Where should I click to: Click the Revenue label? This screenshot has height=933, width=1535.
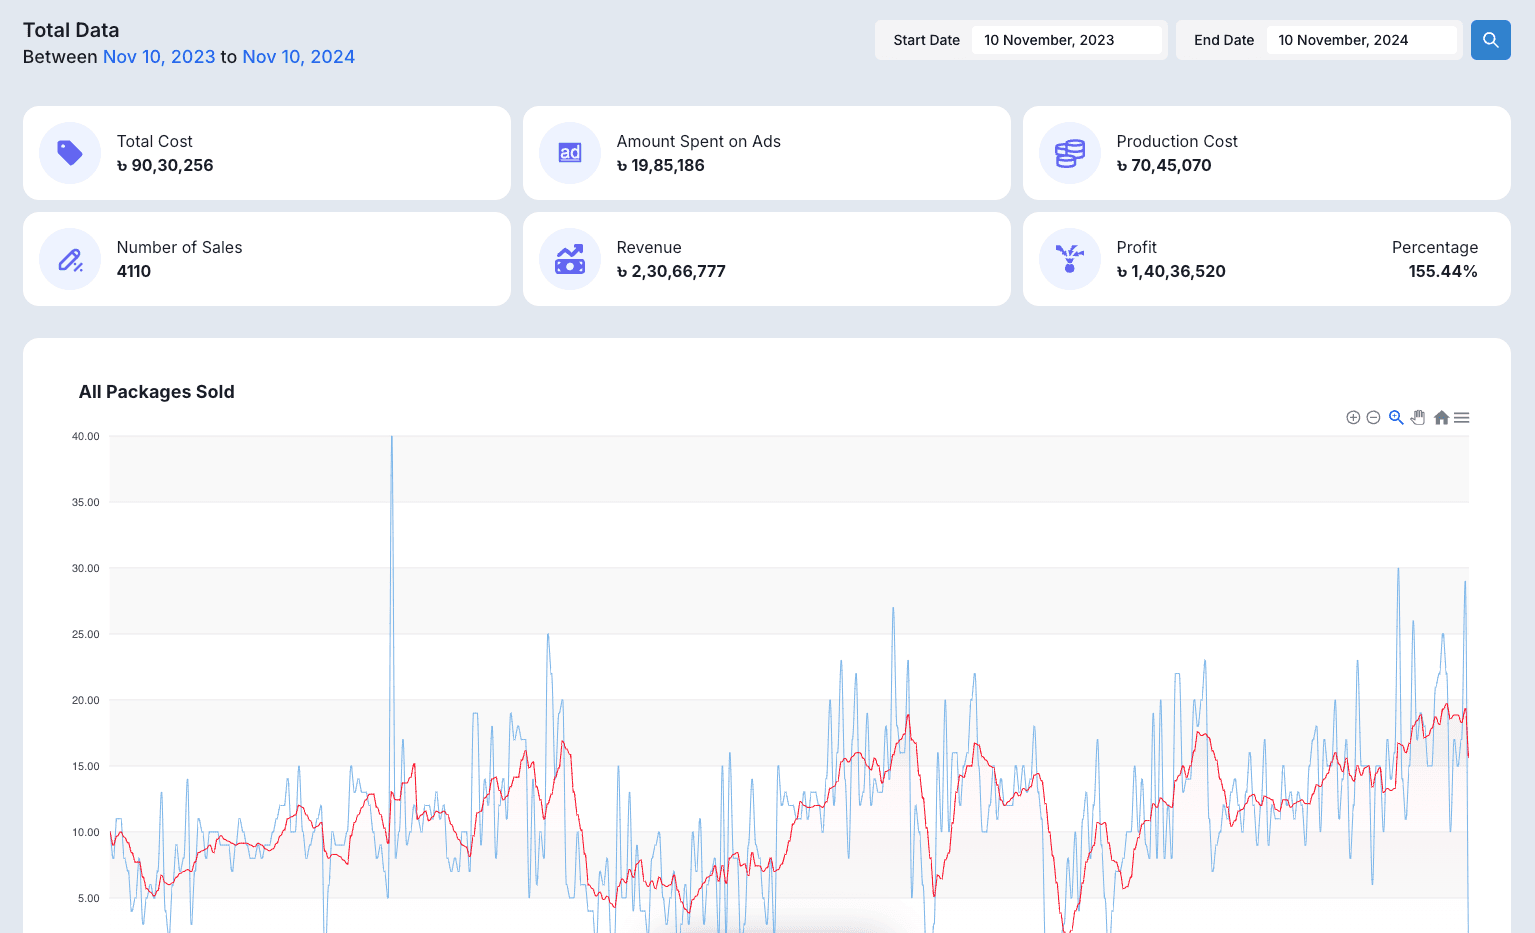tap(649, 247)
